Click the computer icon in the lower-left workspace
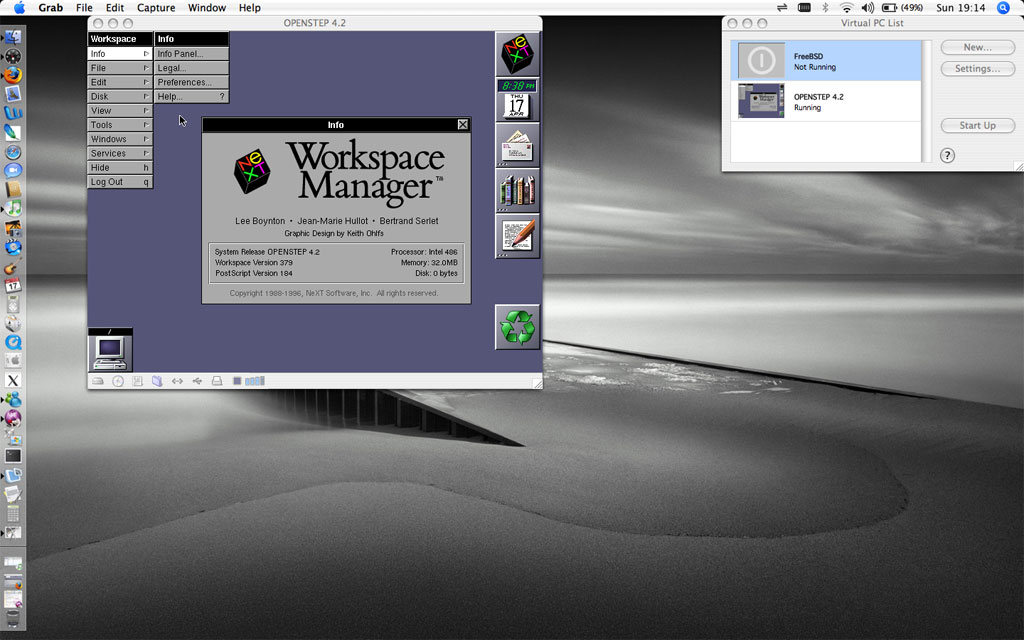Screen dimensions: 1024x640 [x=110, y=350]
